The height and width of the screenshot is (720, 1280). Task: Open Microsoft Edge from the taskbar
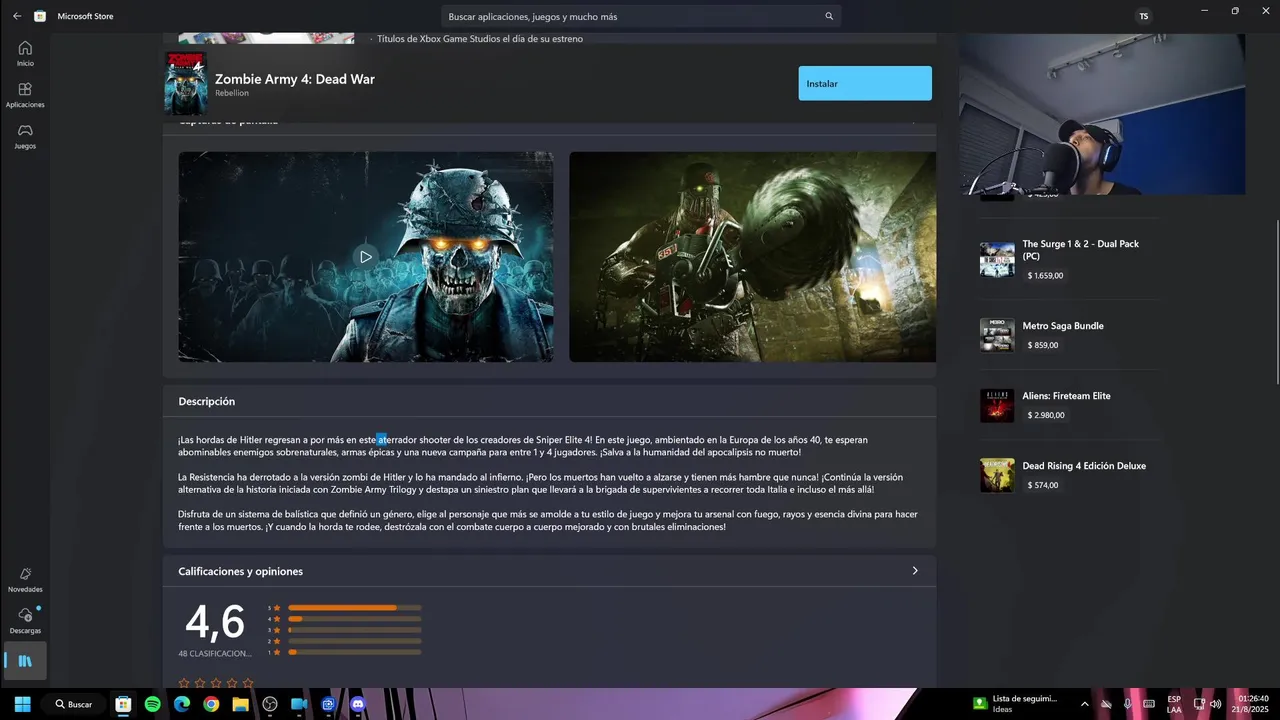[182, 704]
